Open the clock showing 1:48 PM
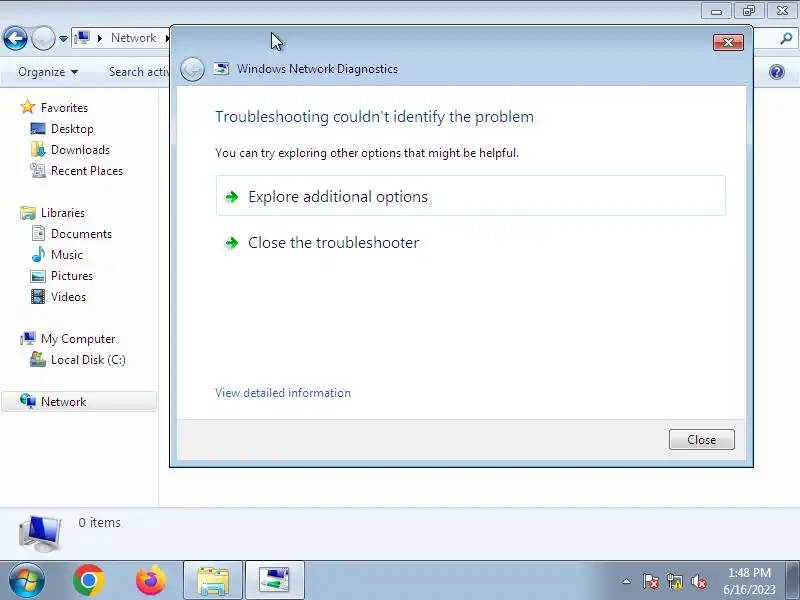This screenshot has height=600, width=800. tap(749, 581)
